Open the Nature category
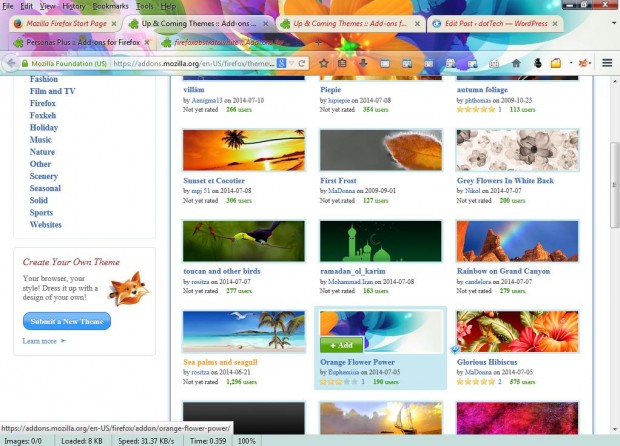Screen dimensions: 620x446 click(x=42, y=152)
